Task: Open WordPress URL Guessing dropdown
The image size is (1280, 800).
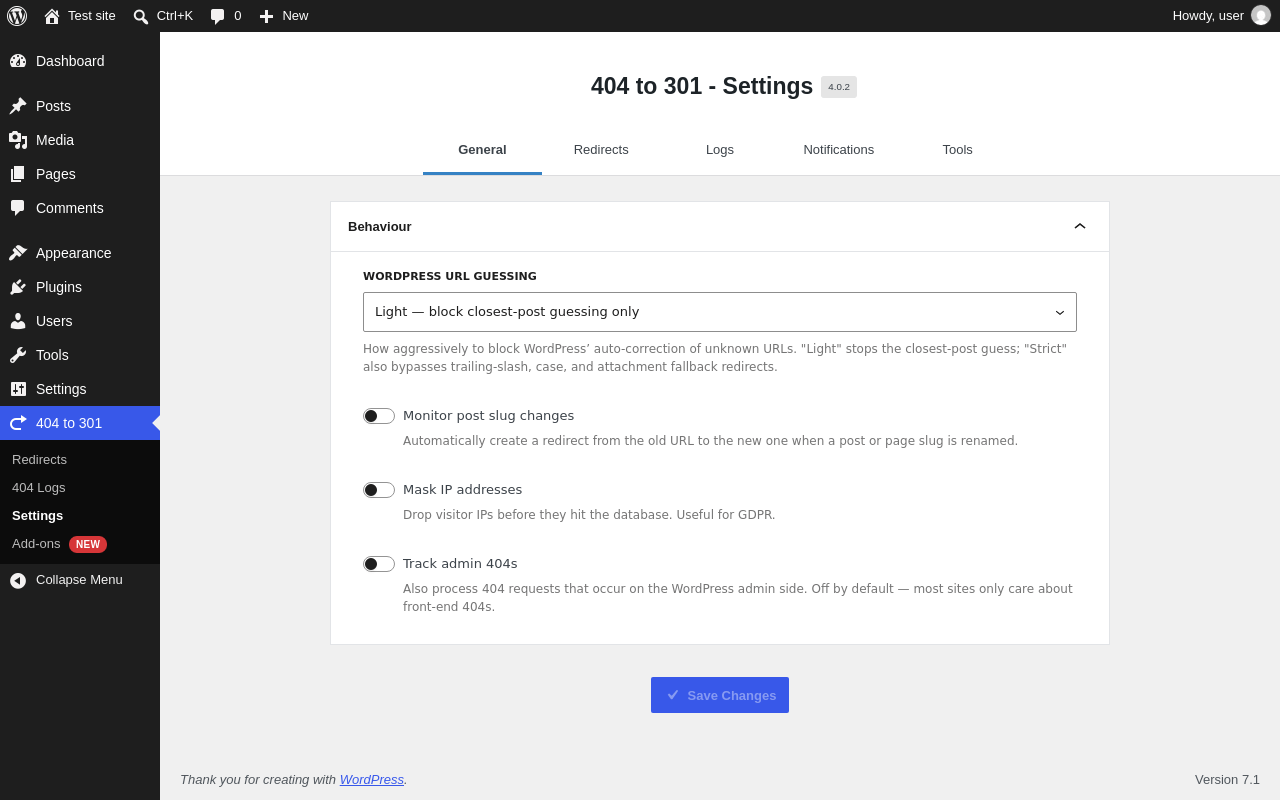Action: pyautogui.click(x=720, y=312)
